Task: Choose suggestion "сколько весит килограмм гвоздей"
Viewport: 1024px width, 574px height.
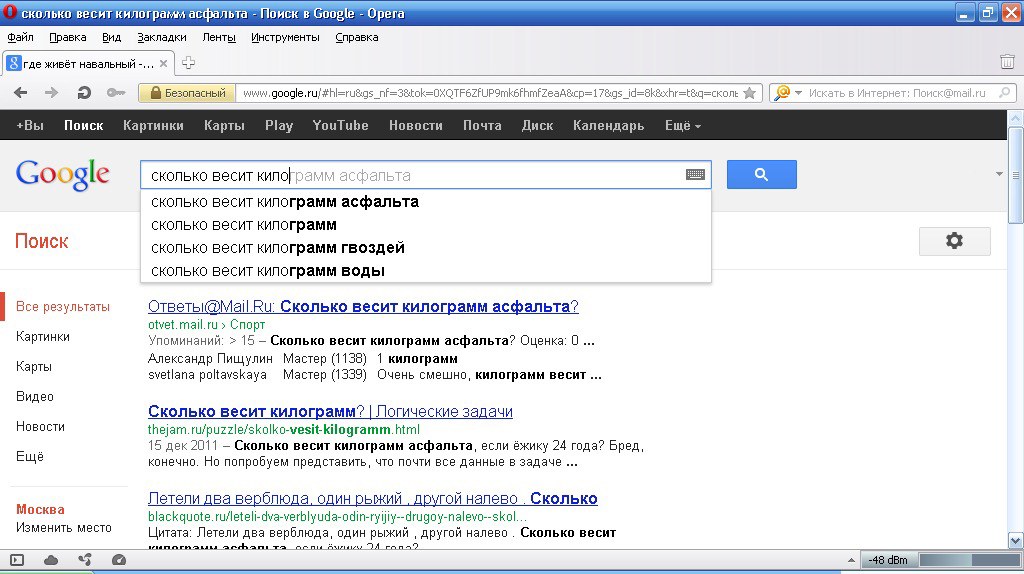Action: point(426,247)
